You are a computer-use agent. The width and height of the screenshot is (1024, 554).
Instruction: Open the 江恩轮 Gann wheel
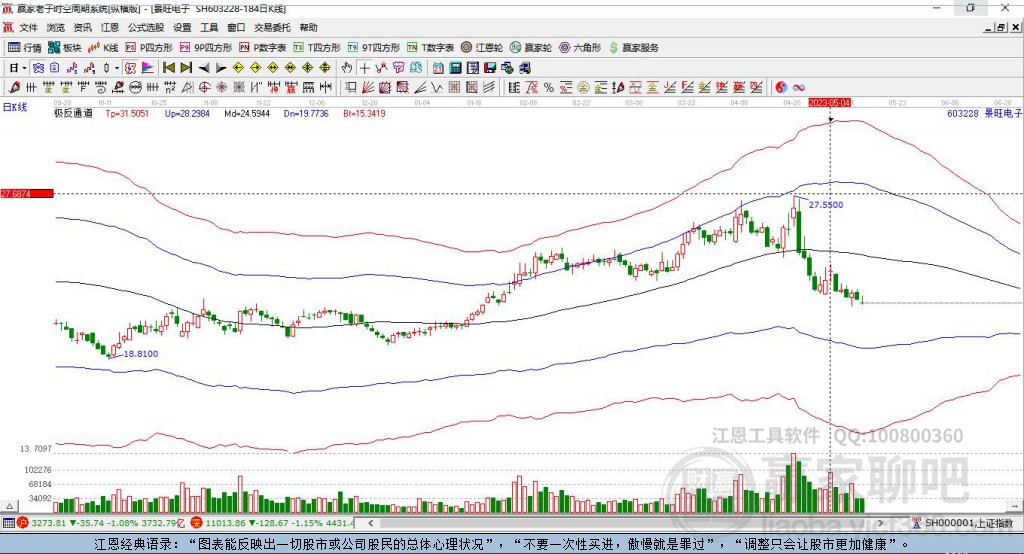pos(482,48)
